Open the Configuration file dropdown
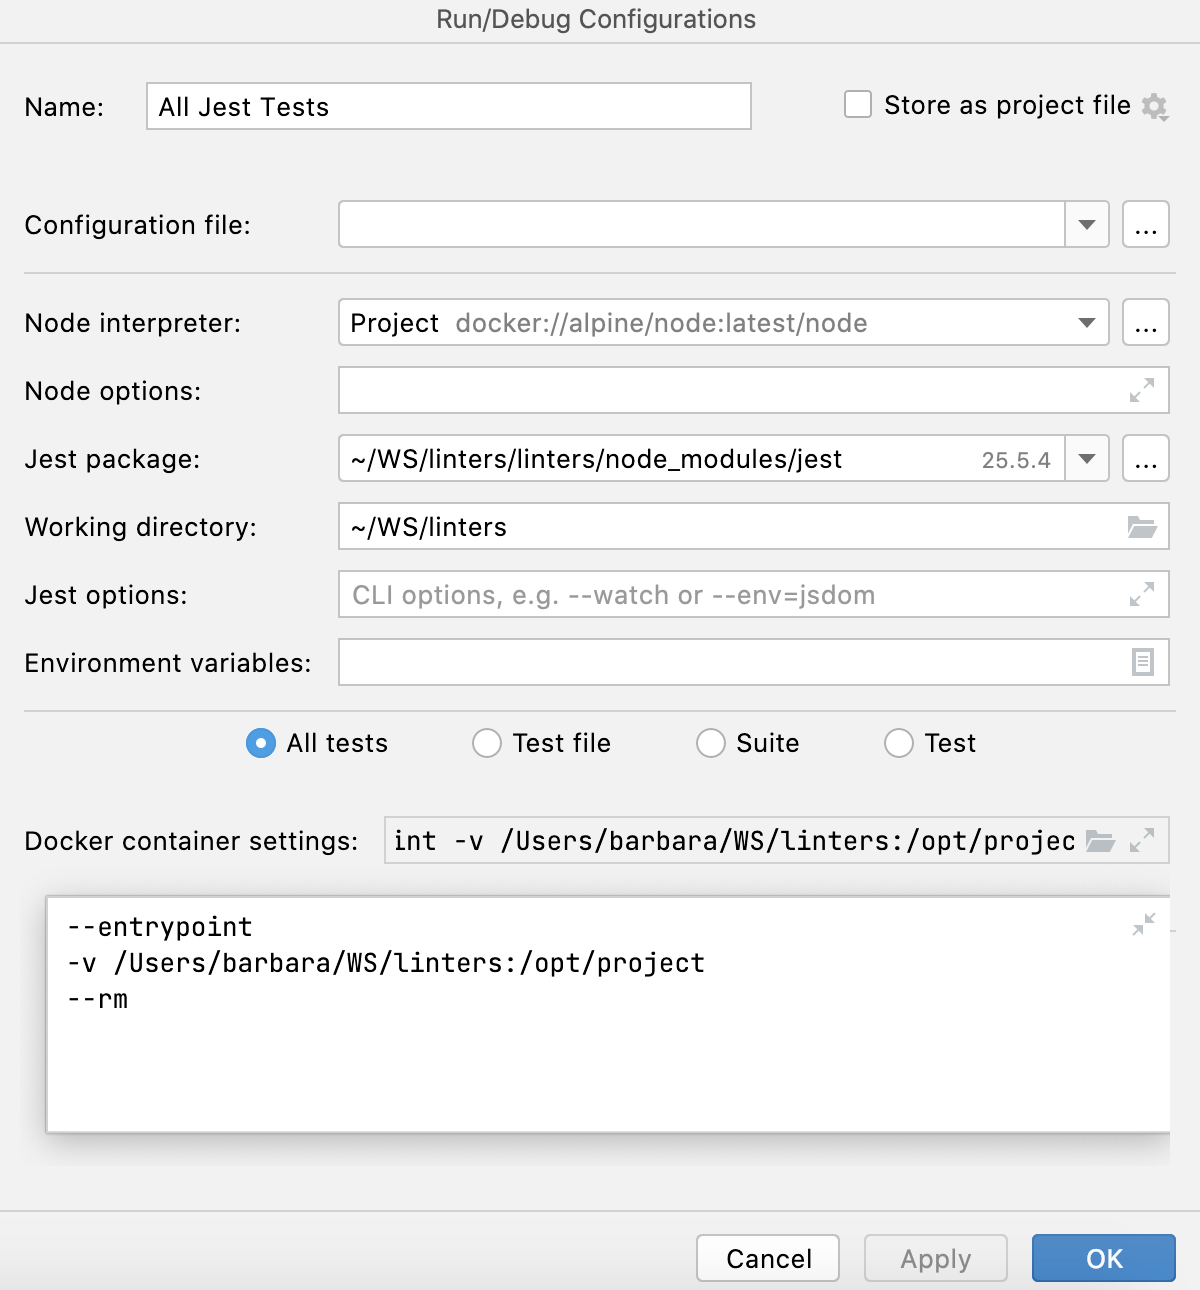This screenshot has width=1200, height=1290. [x=1085, y=224]
